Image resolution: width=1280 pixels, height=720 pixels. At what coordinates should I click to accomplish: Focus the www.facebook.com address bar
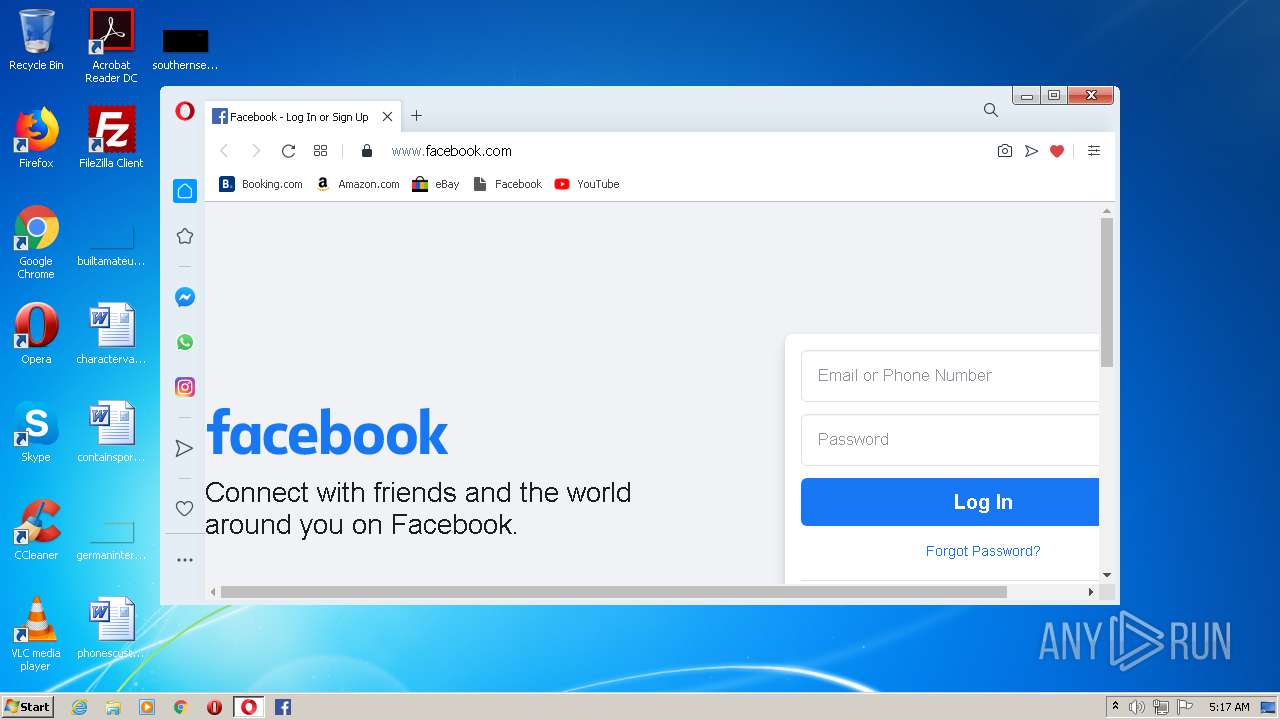pyautogui.click(x=451, y=151)
